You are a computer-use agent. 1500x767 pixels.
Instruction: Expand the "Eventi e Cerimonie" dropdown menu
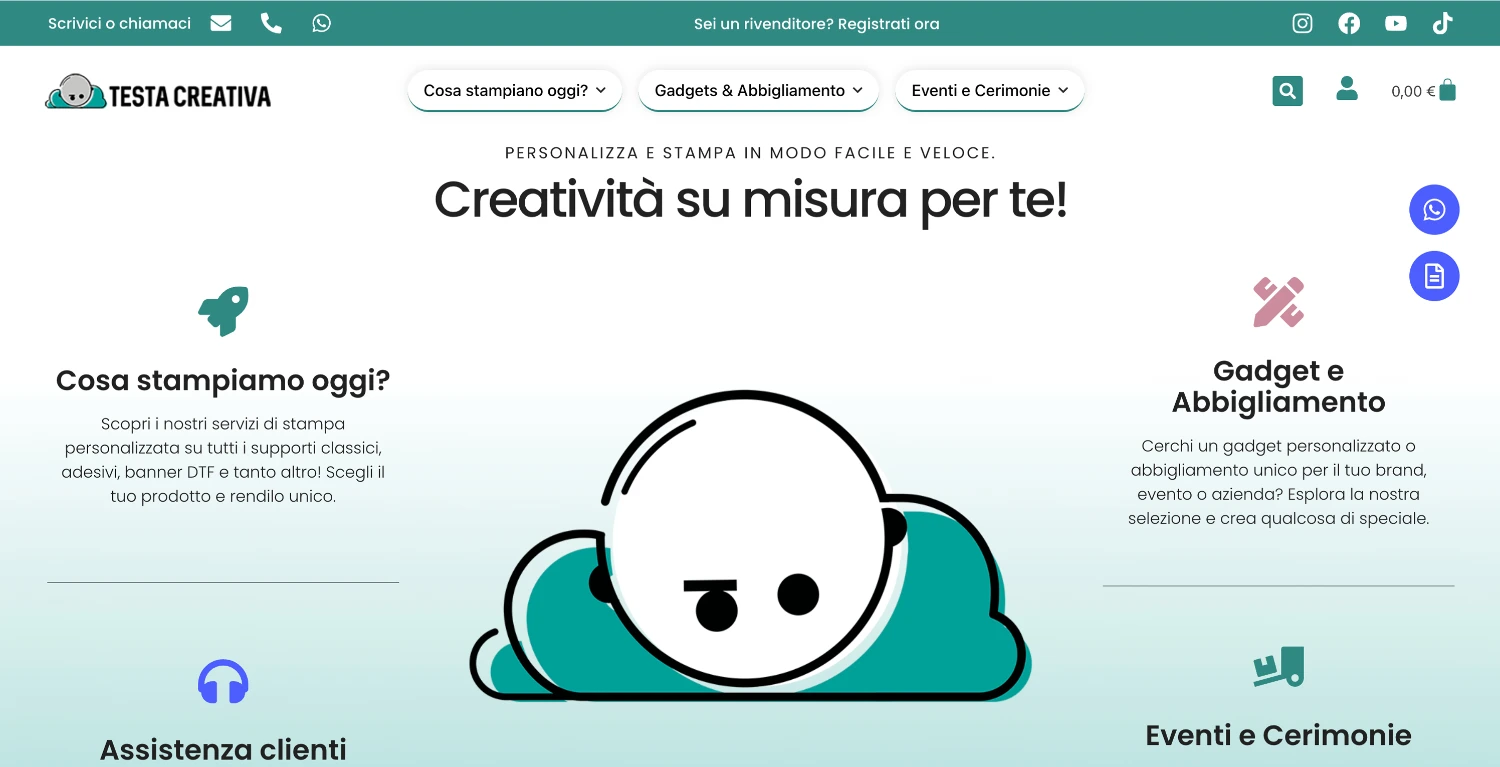point(989,90)
